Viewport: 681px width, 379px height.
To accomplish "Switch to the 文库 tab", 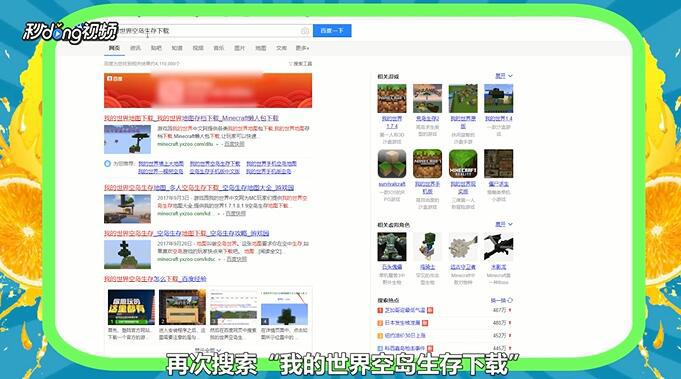I will click(281, 48).
